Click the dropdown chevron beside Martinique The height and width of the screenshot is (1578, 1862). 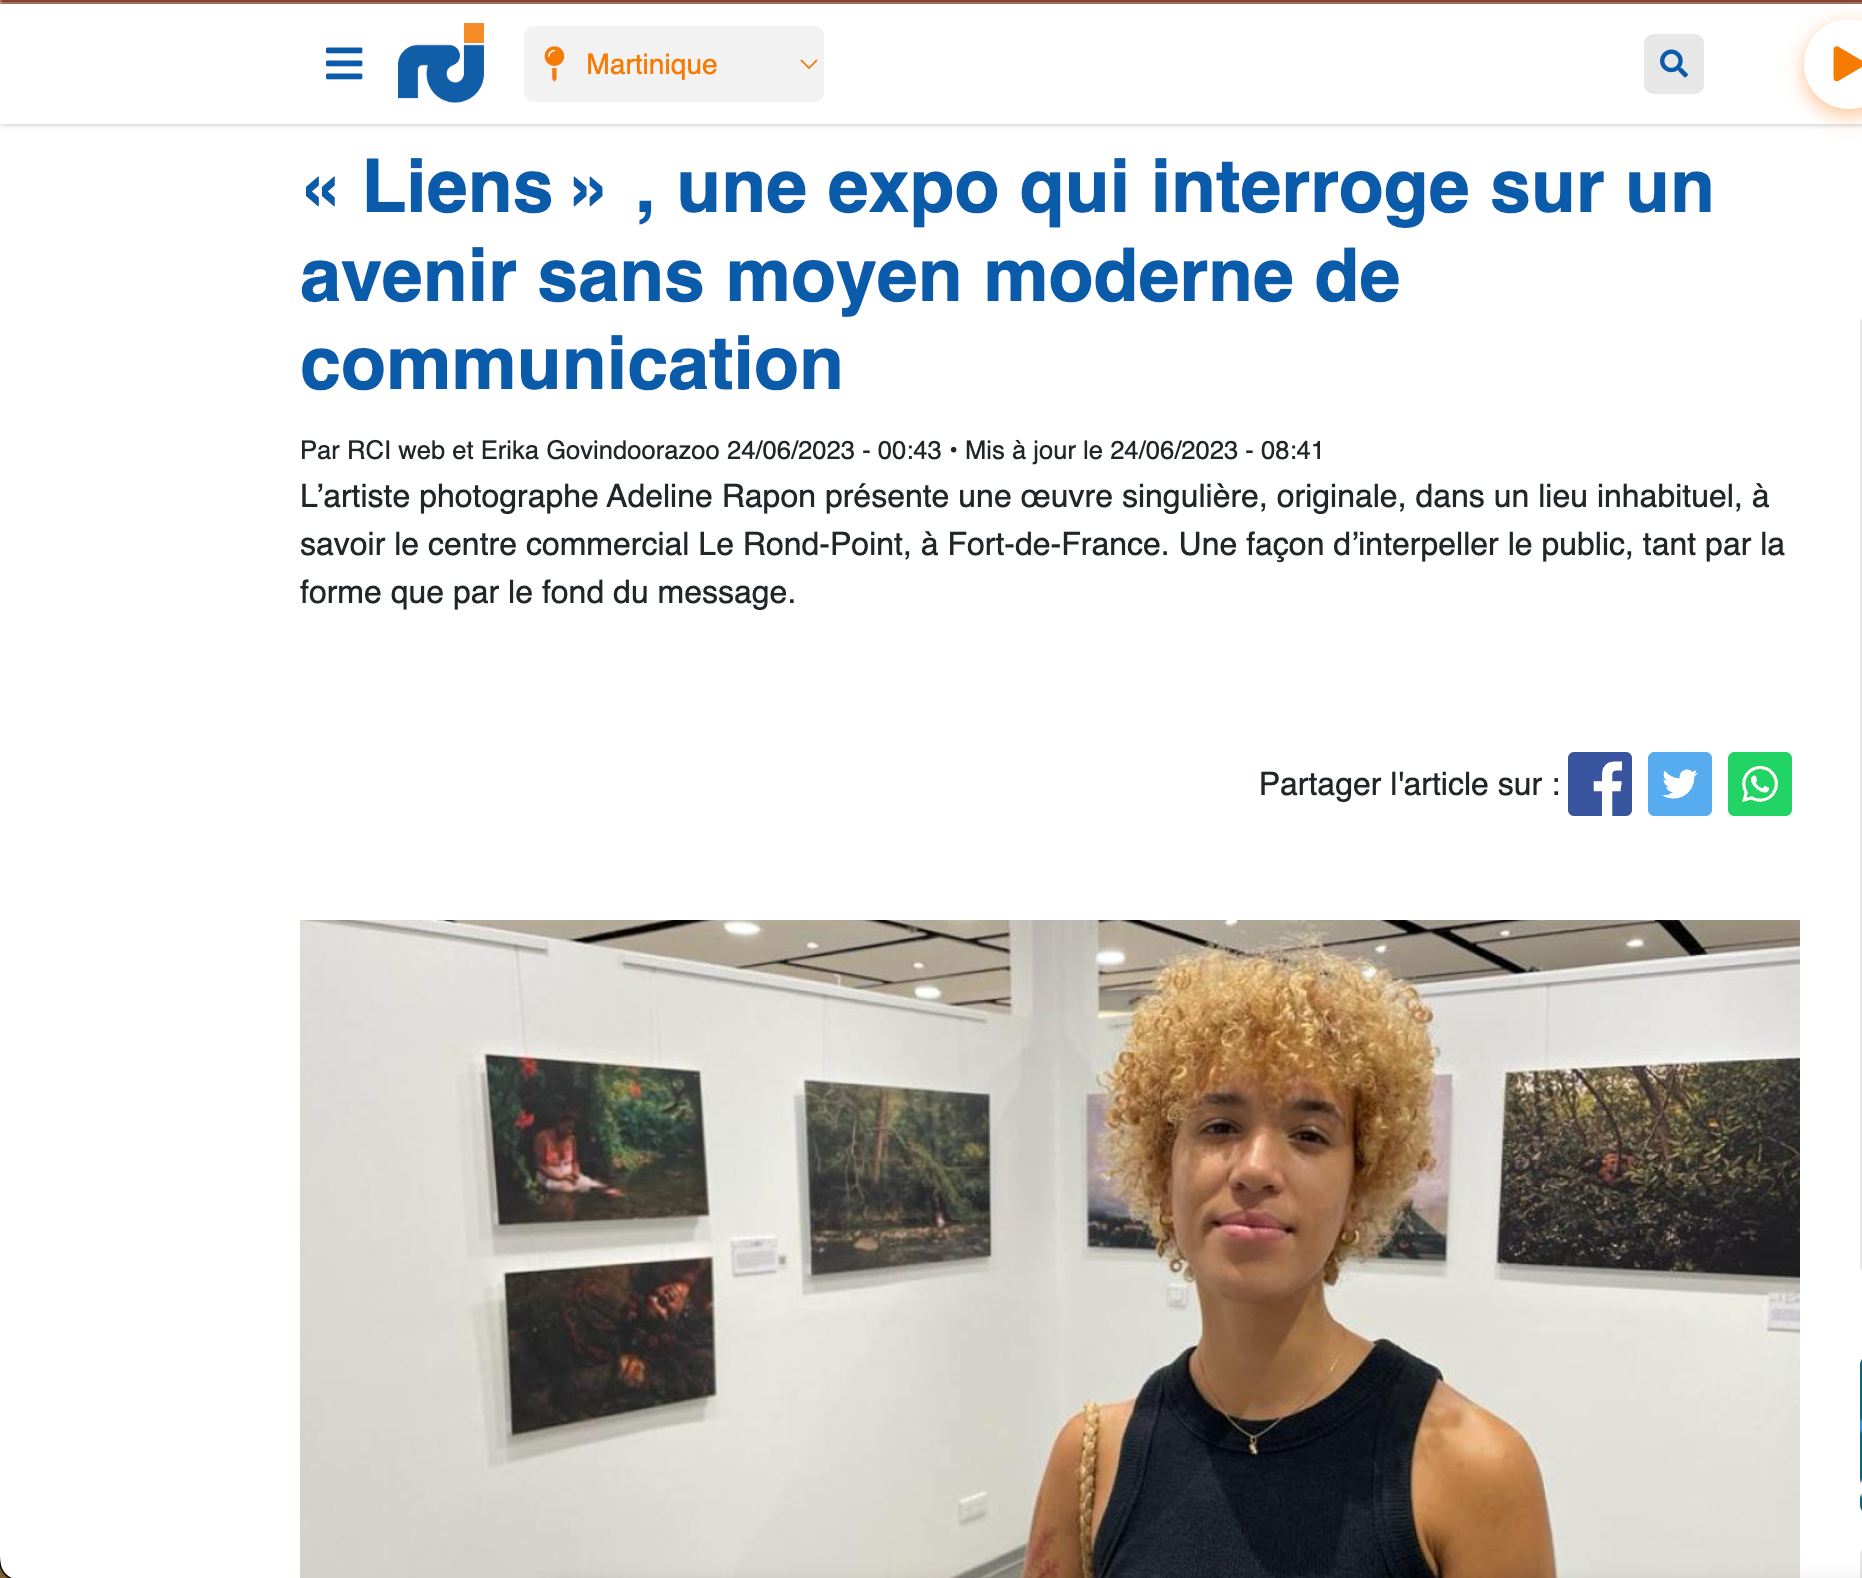[808, 64]
